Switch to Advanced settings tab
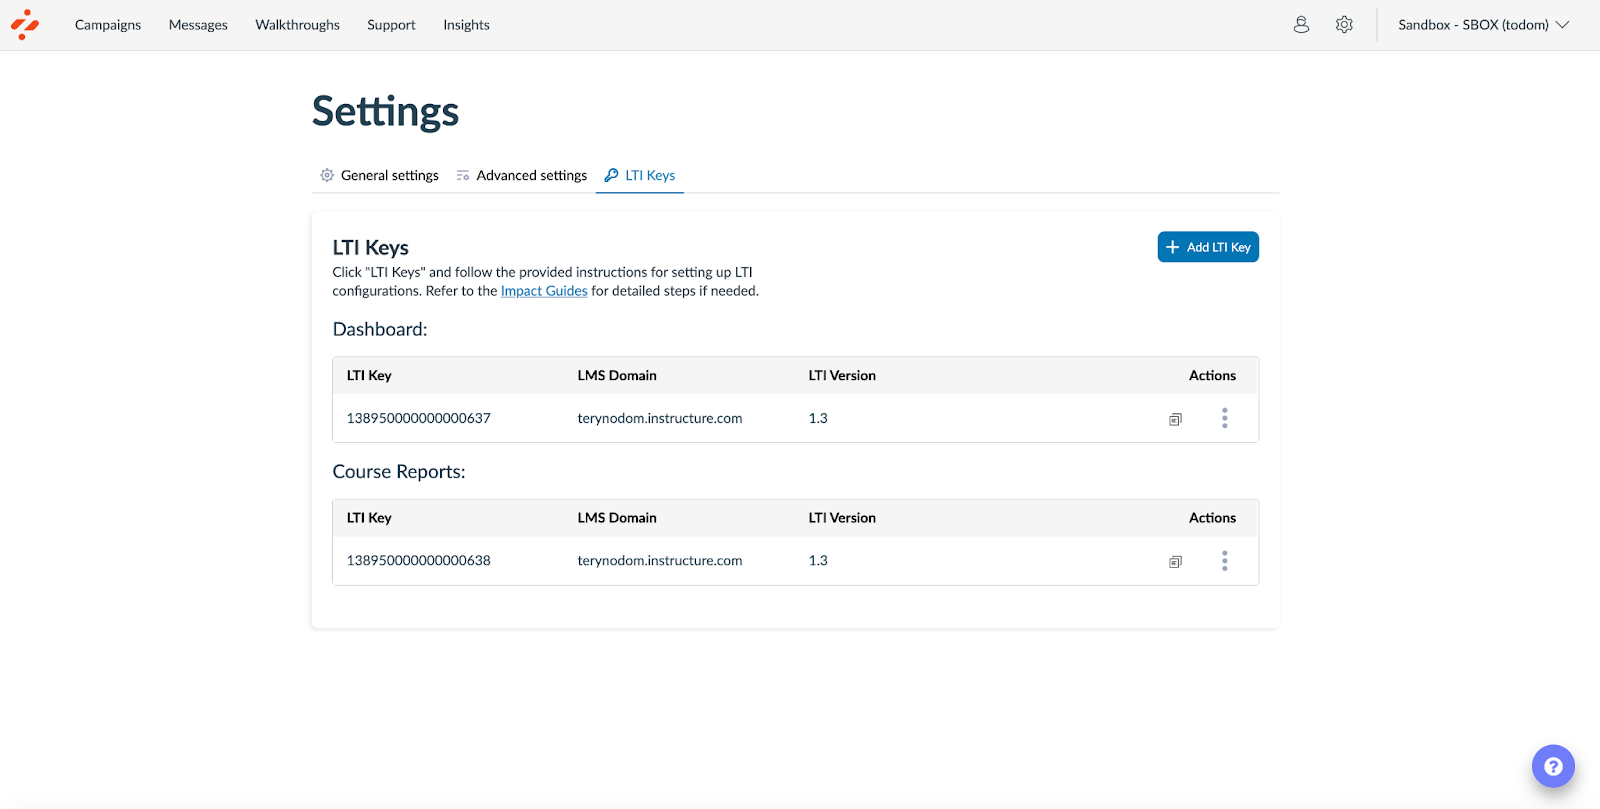 pyautogui.click(x=522, y=176)
